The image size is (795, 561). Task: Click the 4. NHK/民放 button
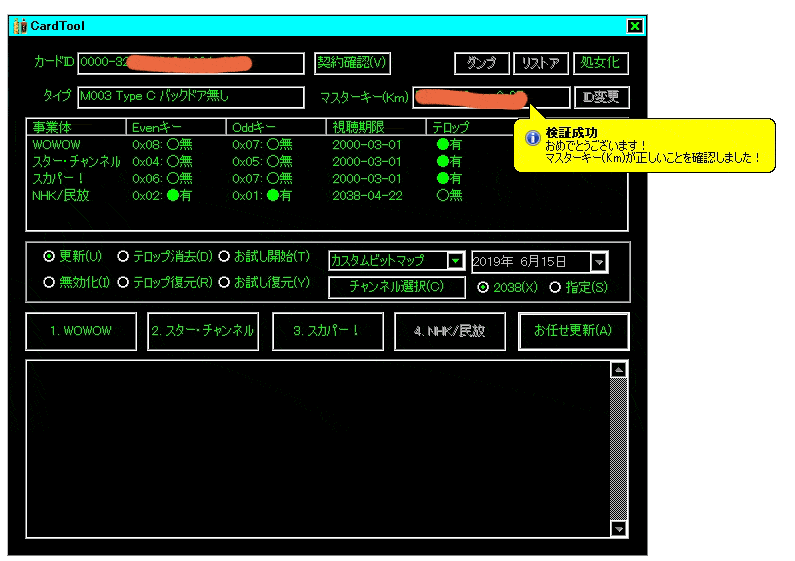(x=450, y=331)
